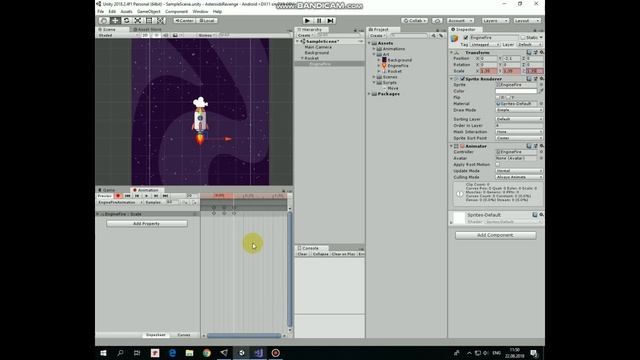Toggle EngineFire object active checkbox
This screenshot has height=360, width=640.
tap(466, 38)
